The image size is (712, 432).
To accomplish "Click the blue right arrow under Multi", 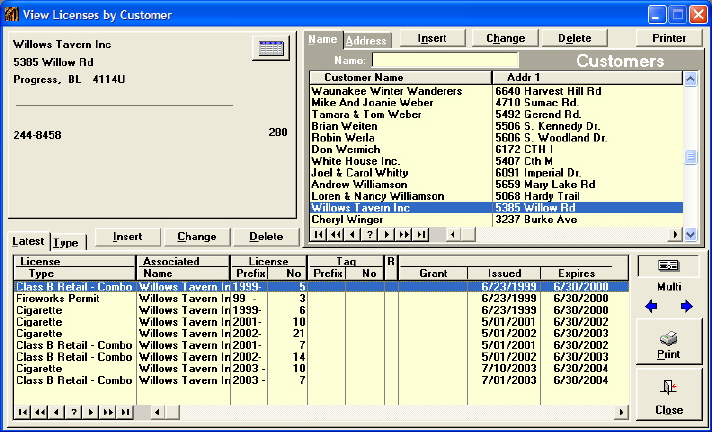I will [x=686, y=306].
